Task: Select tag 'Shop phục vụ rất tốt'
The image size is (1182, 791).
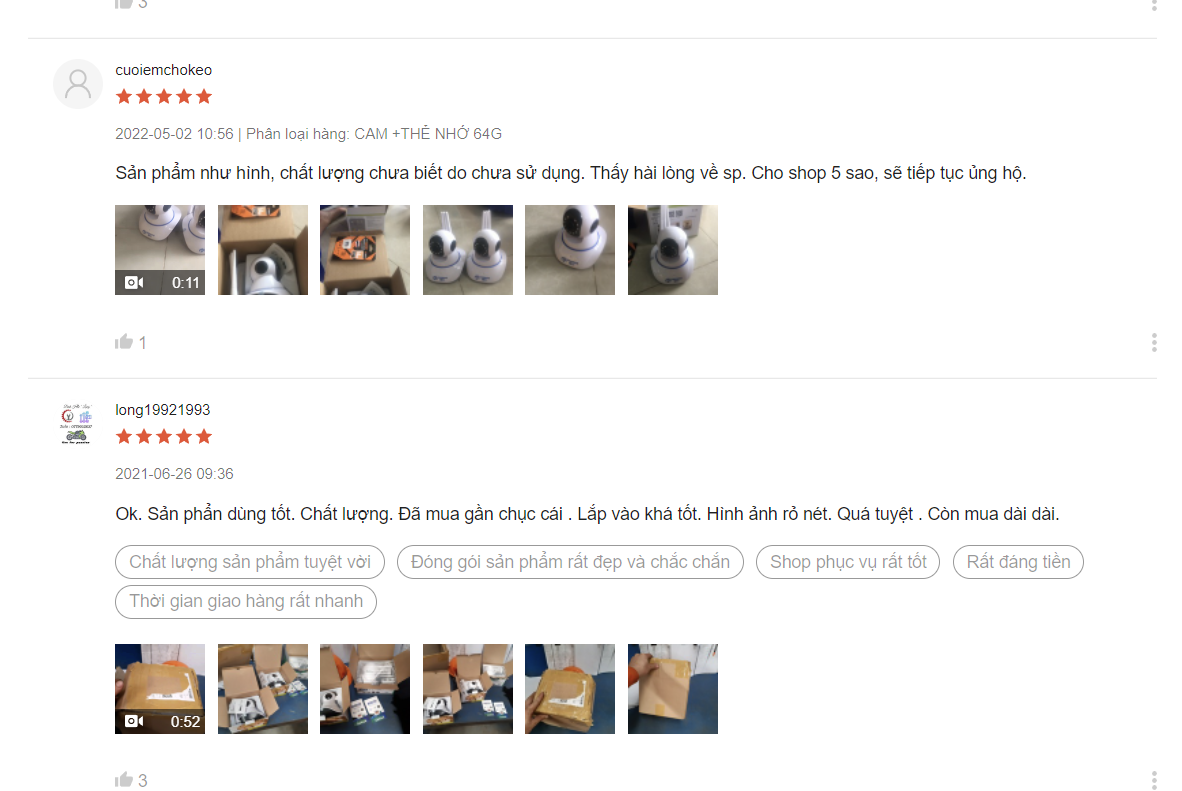Action: [848, 562]
